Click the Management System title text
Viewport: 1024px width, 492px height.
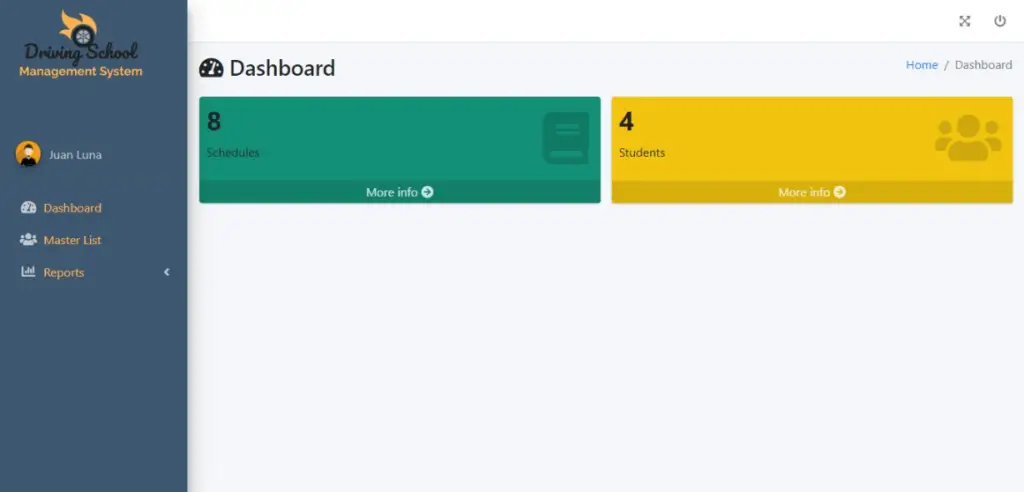coord(81,71)
